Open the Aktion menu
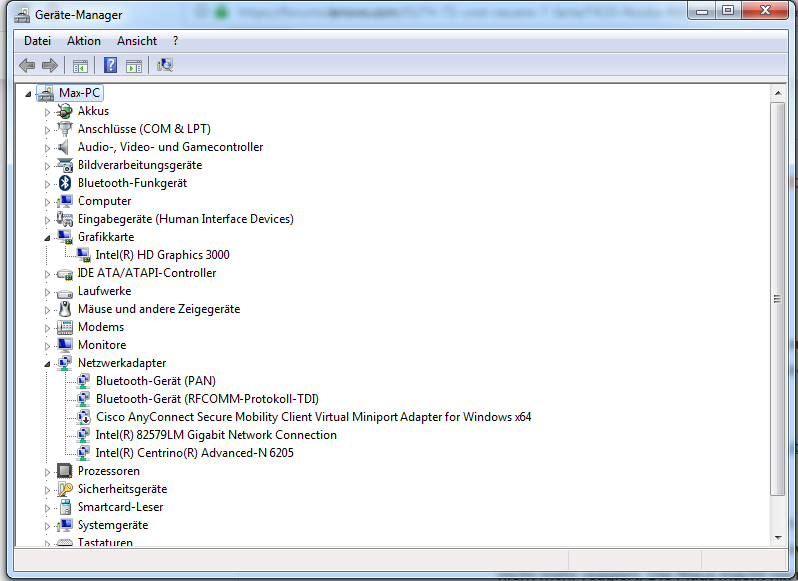The height and width of the screenshot is (581, 798). [84, 41]
